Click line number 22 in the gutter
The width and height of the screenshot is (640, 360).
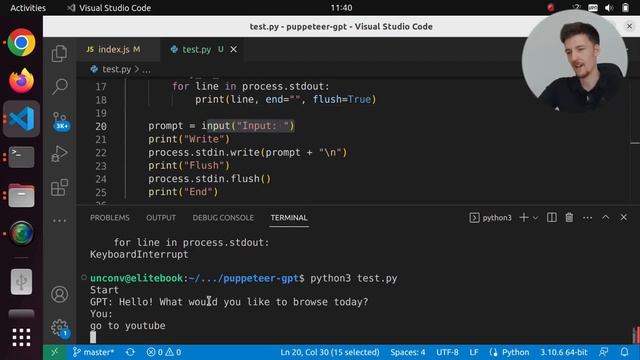(101, 153)
